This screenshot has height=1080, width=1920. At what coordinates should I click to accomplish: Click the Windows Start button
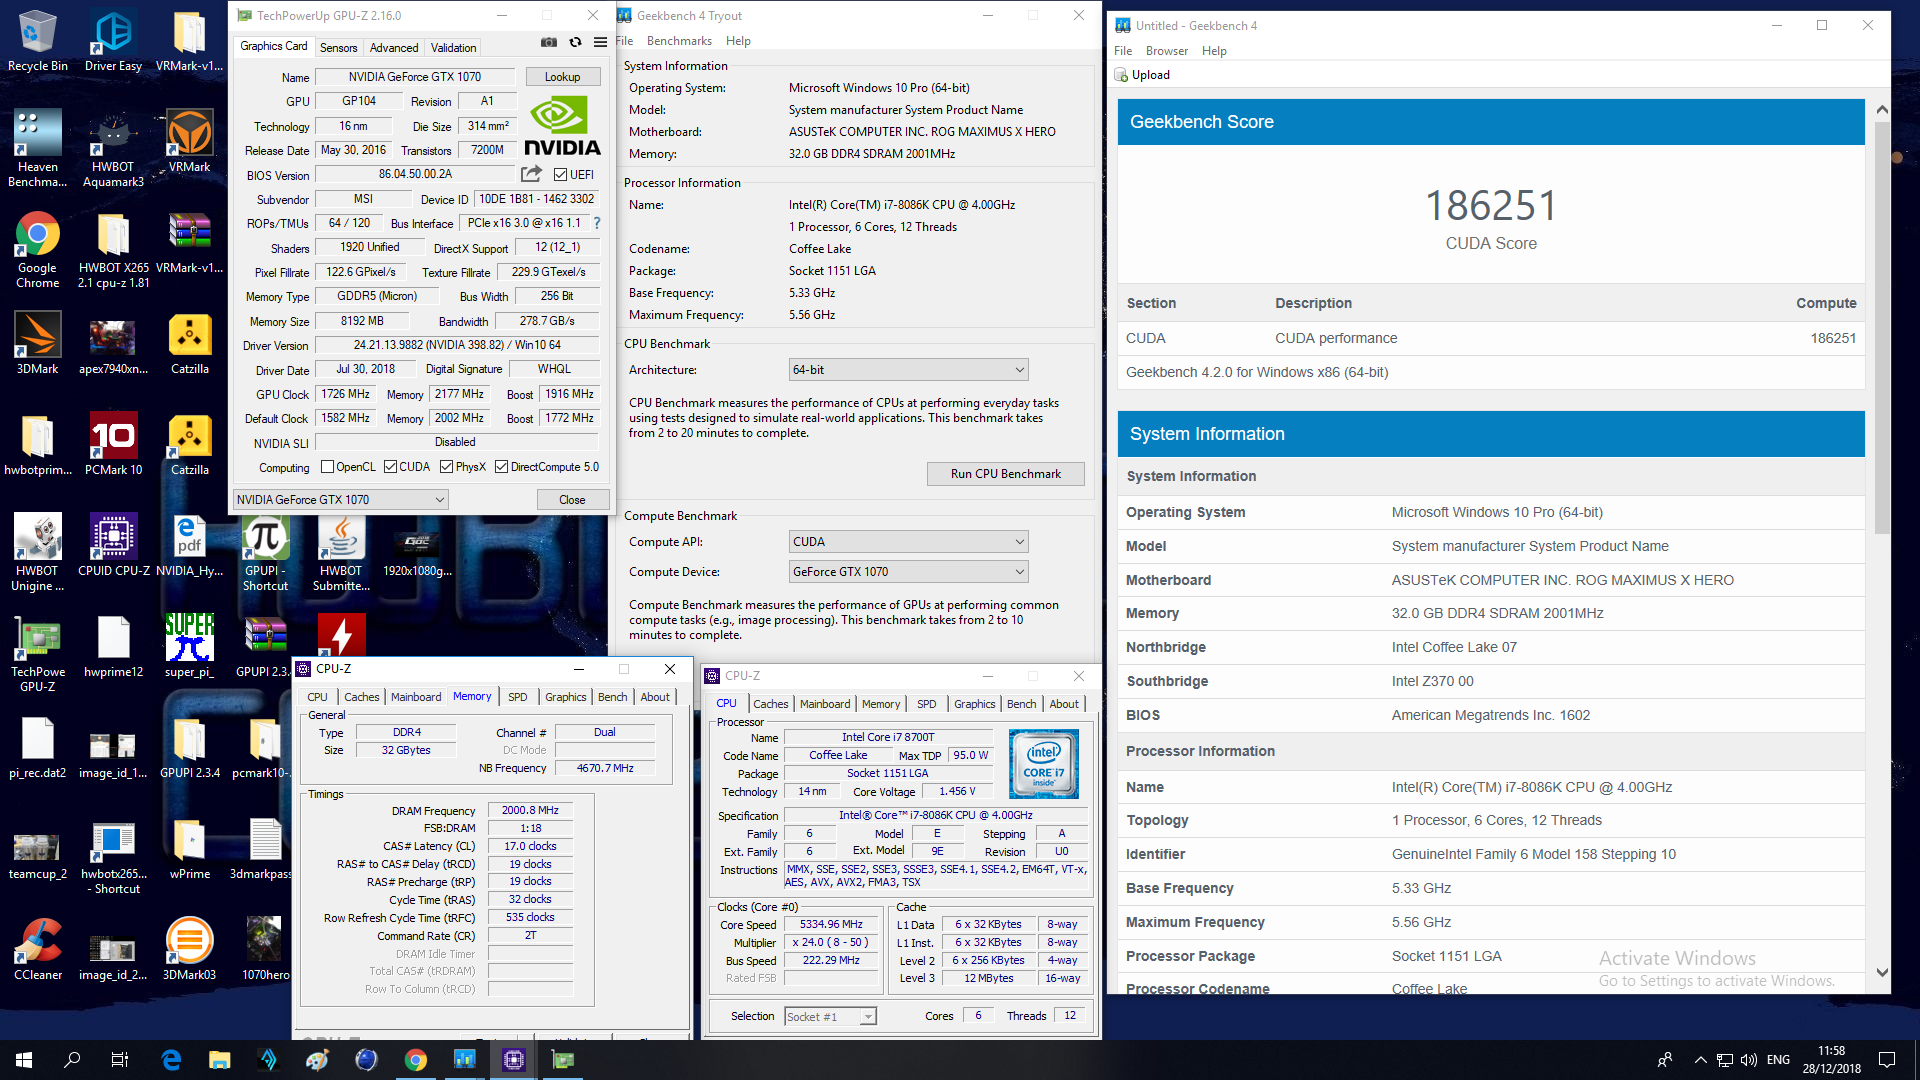tap(24, 1060)
